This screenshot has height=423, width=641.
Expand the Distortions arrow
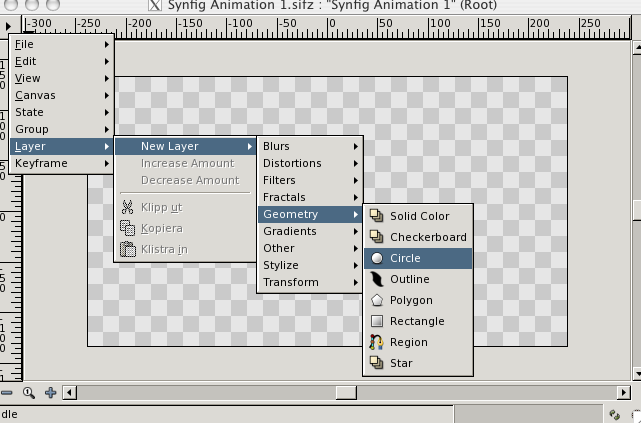coord(356,163)
